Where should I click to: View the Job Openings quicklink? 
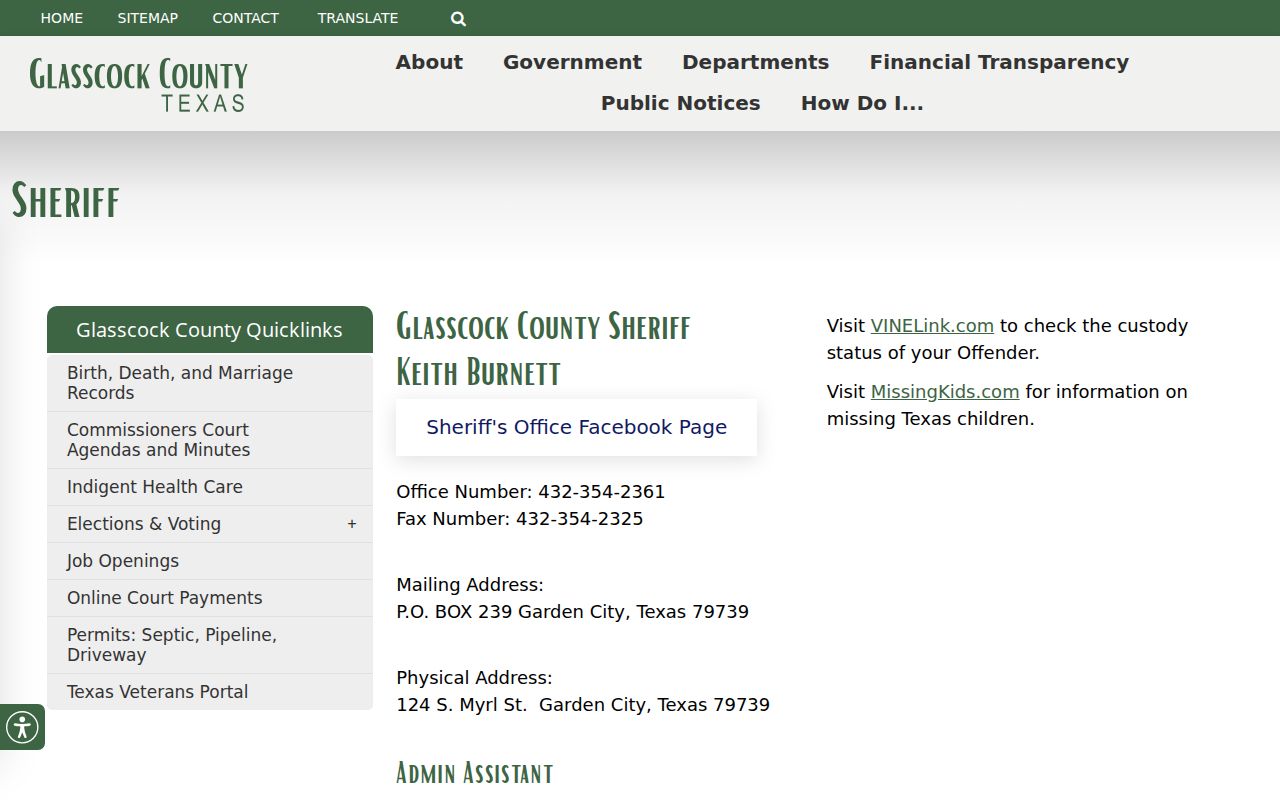(x=210, y=561)
